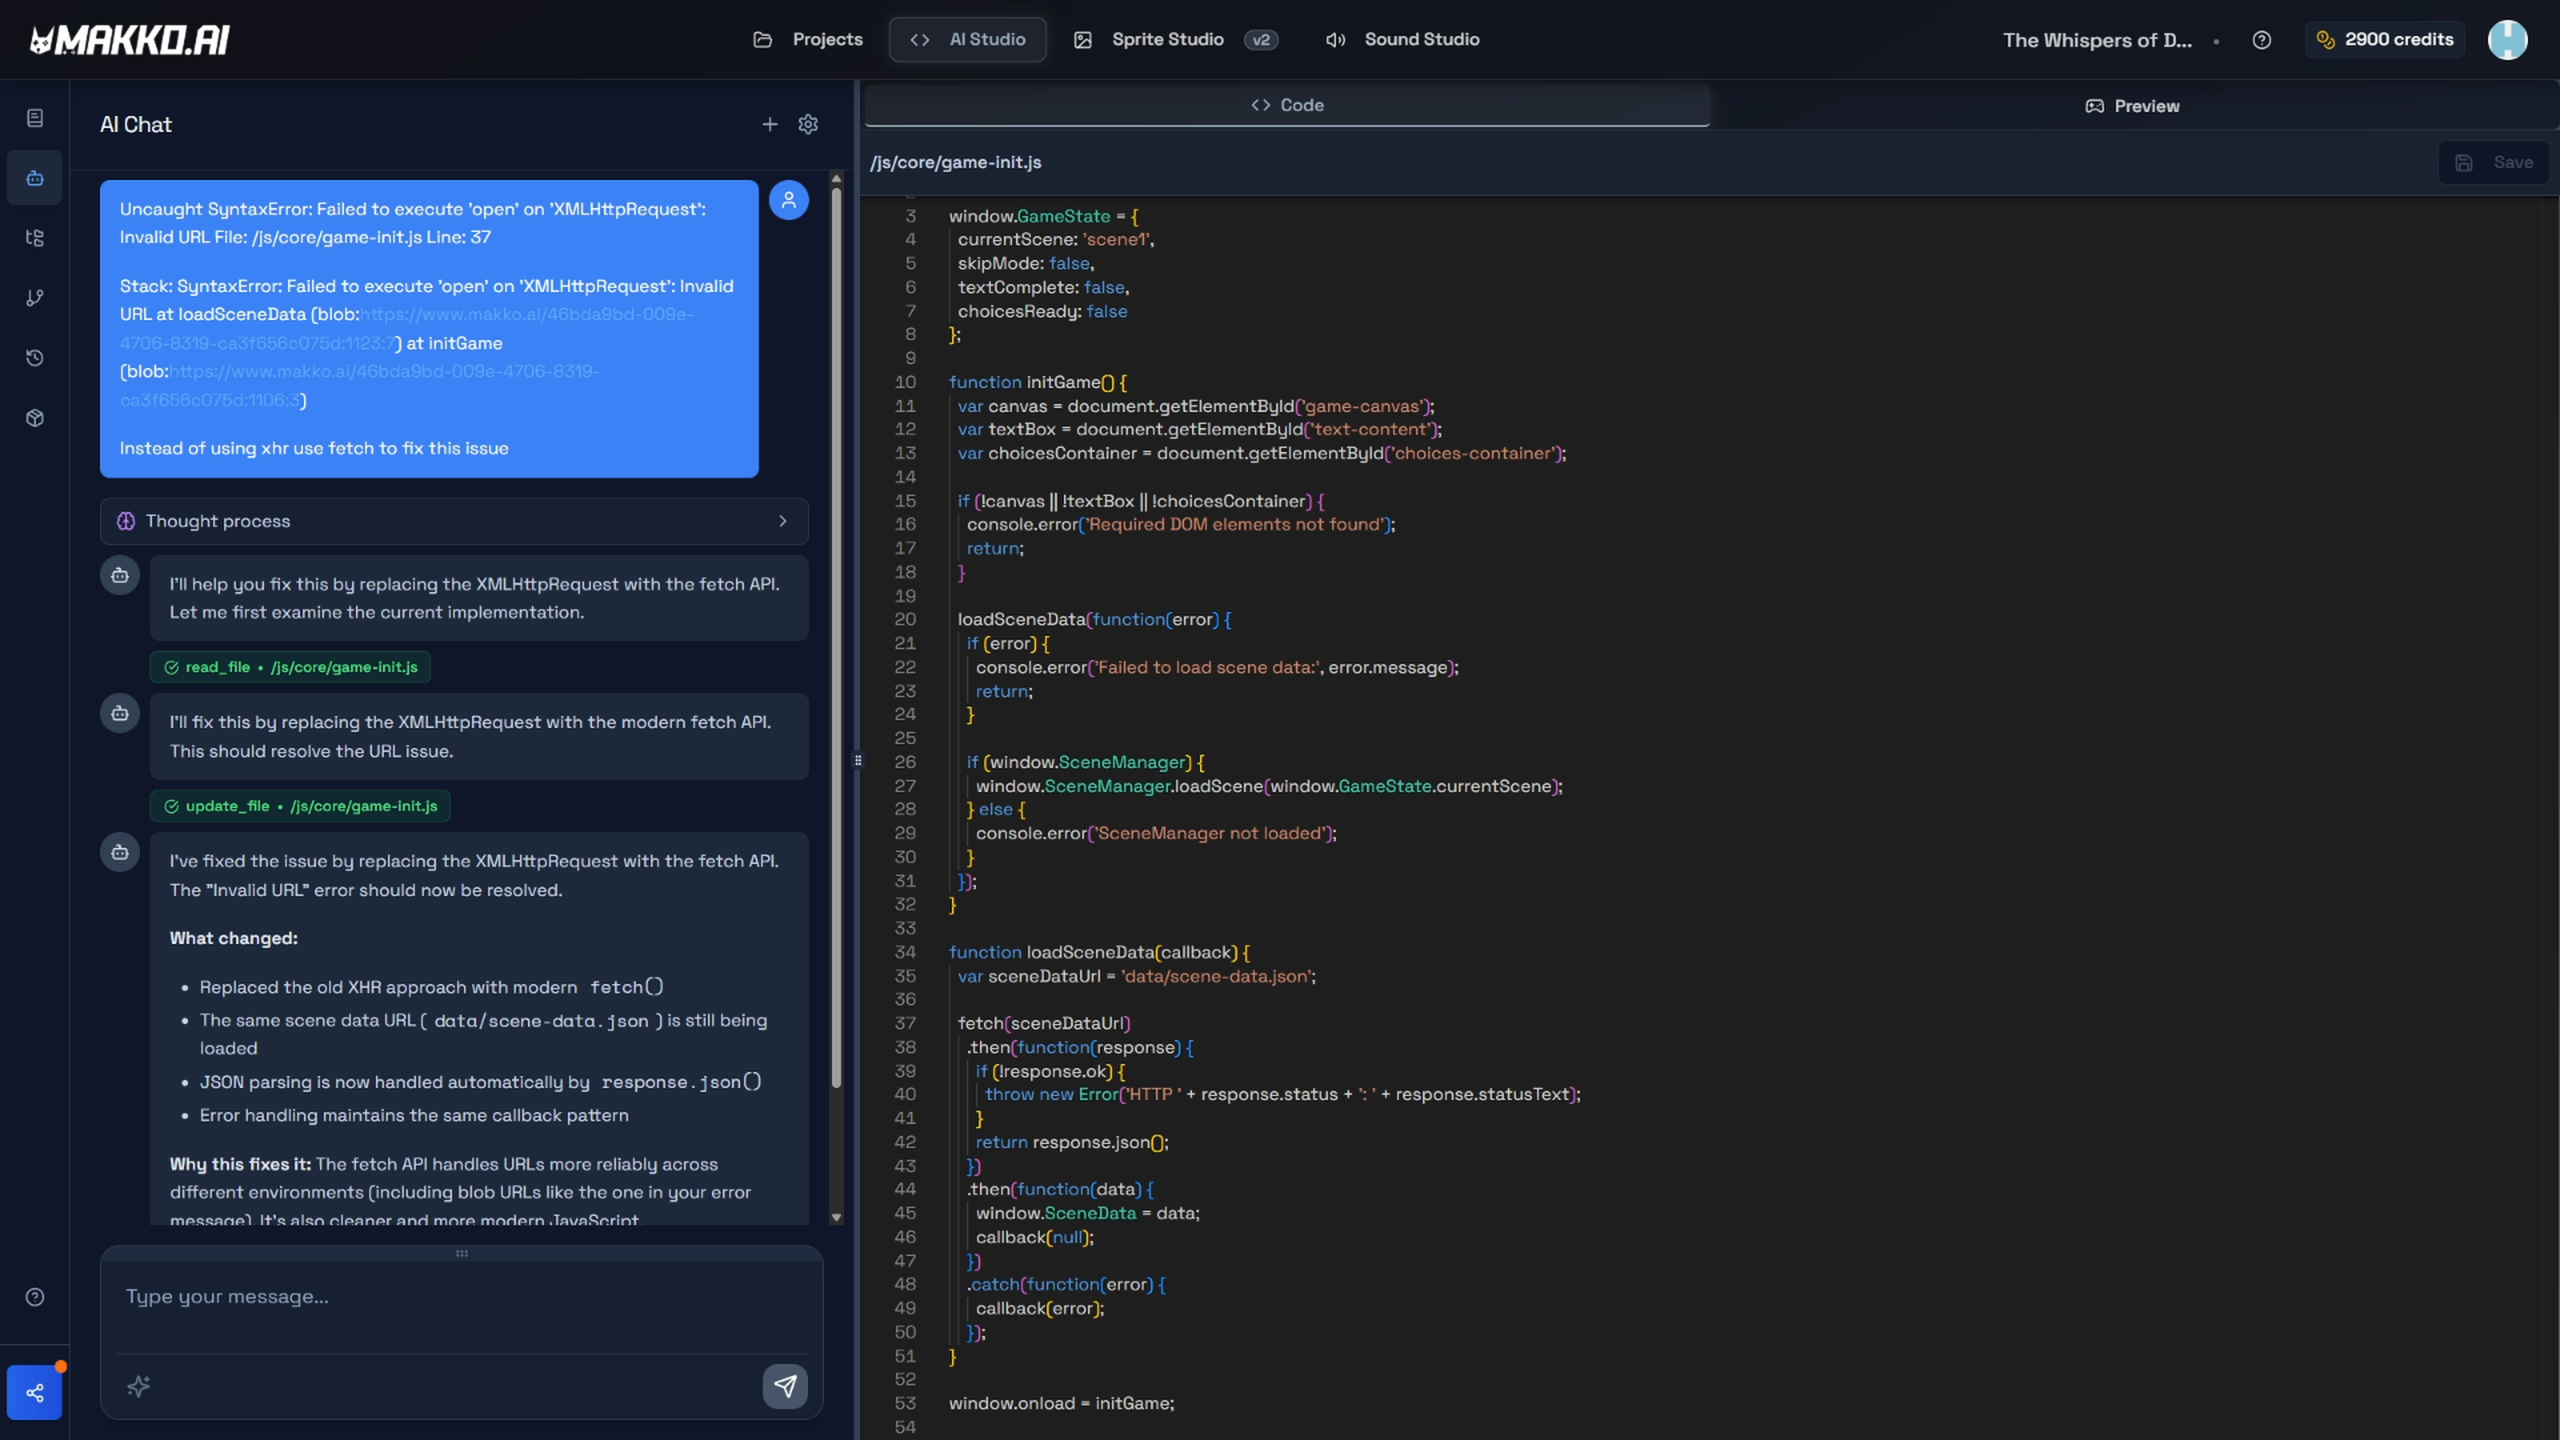Click the Save button
Viewport: 2560px width, 1440px height.
coord(2494,162)
